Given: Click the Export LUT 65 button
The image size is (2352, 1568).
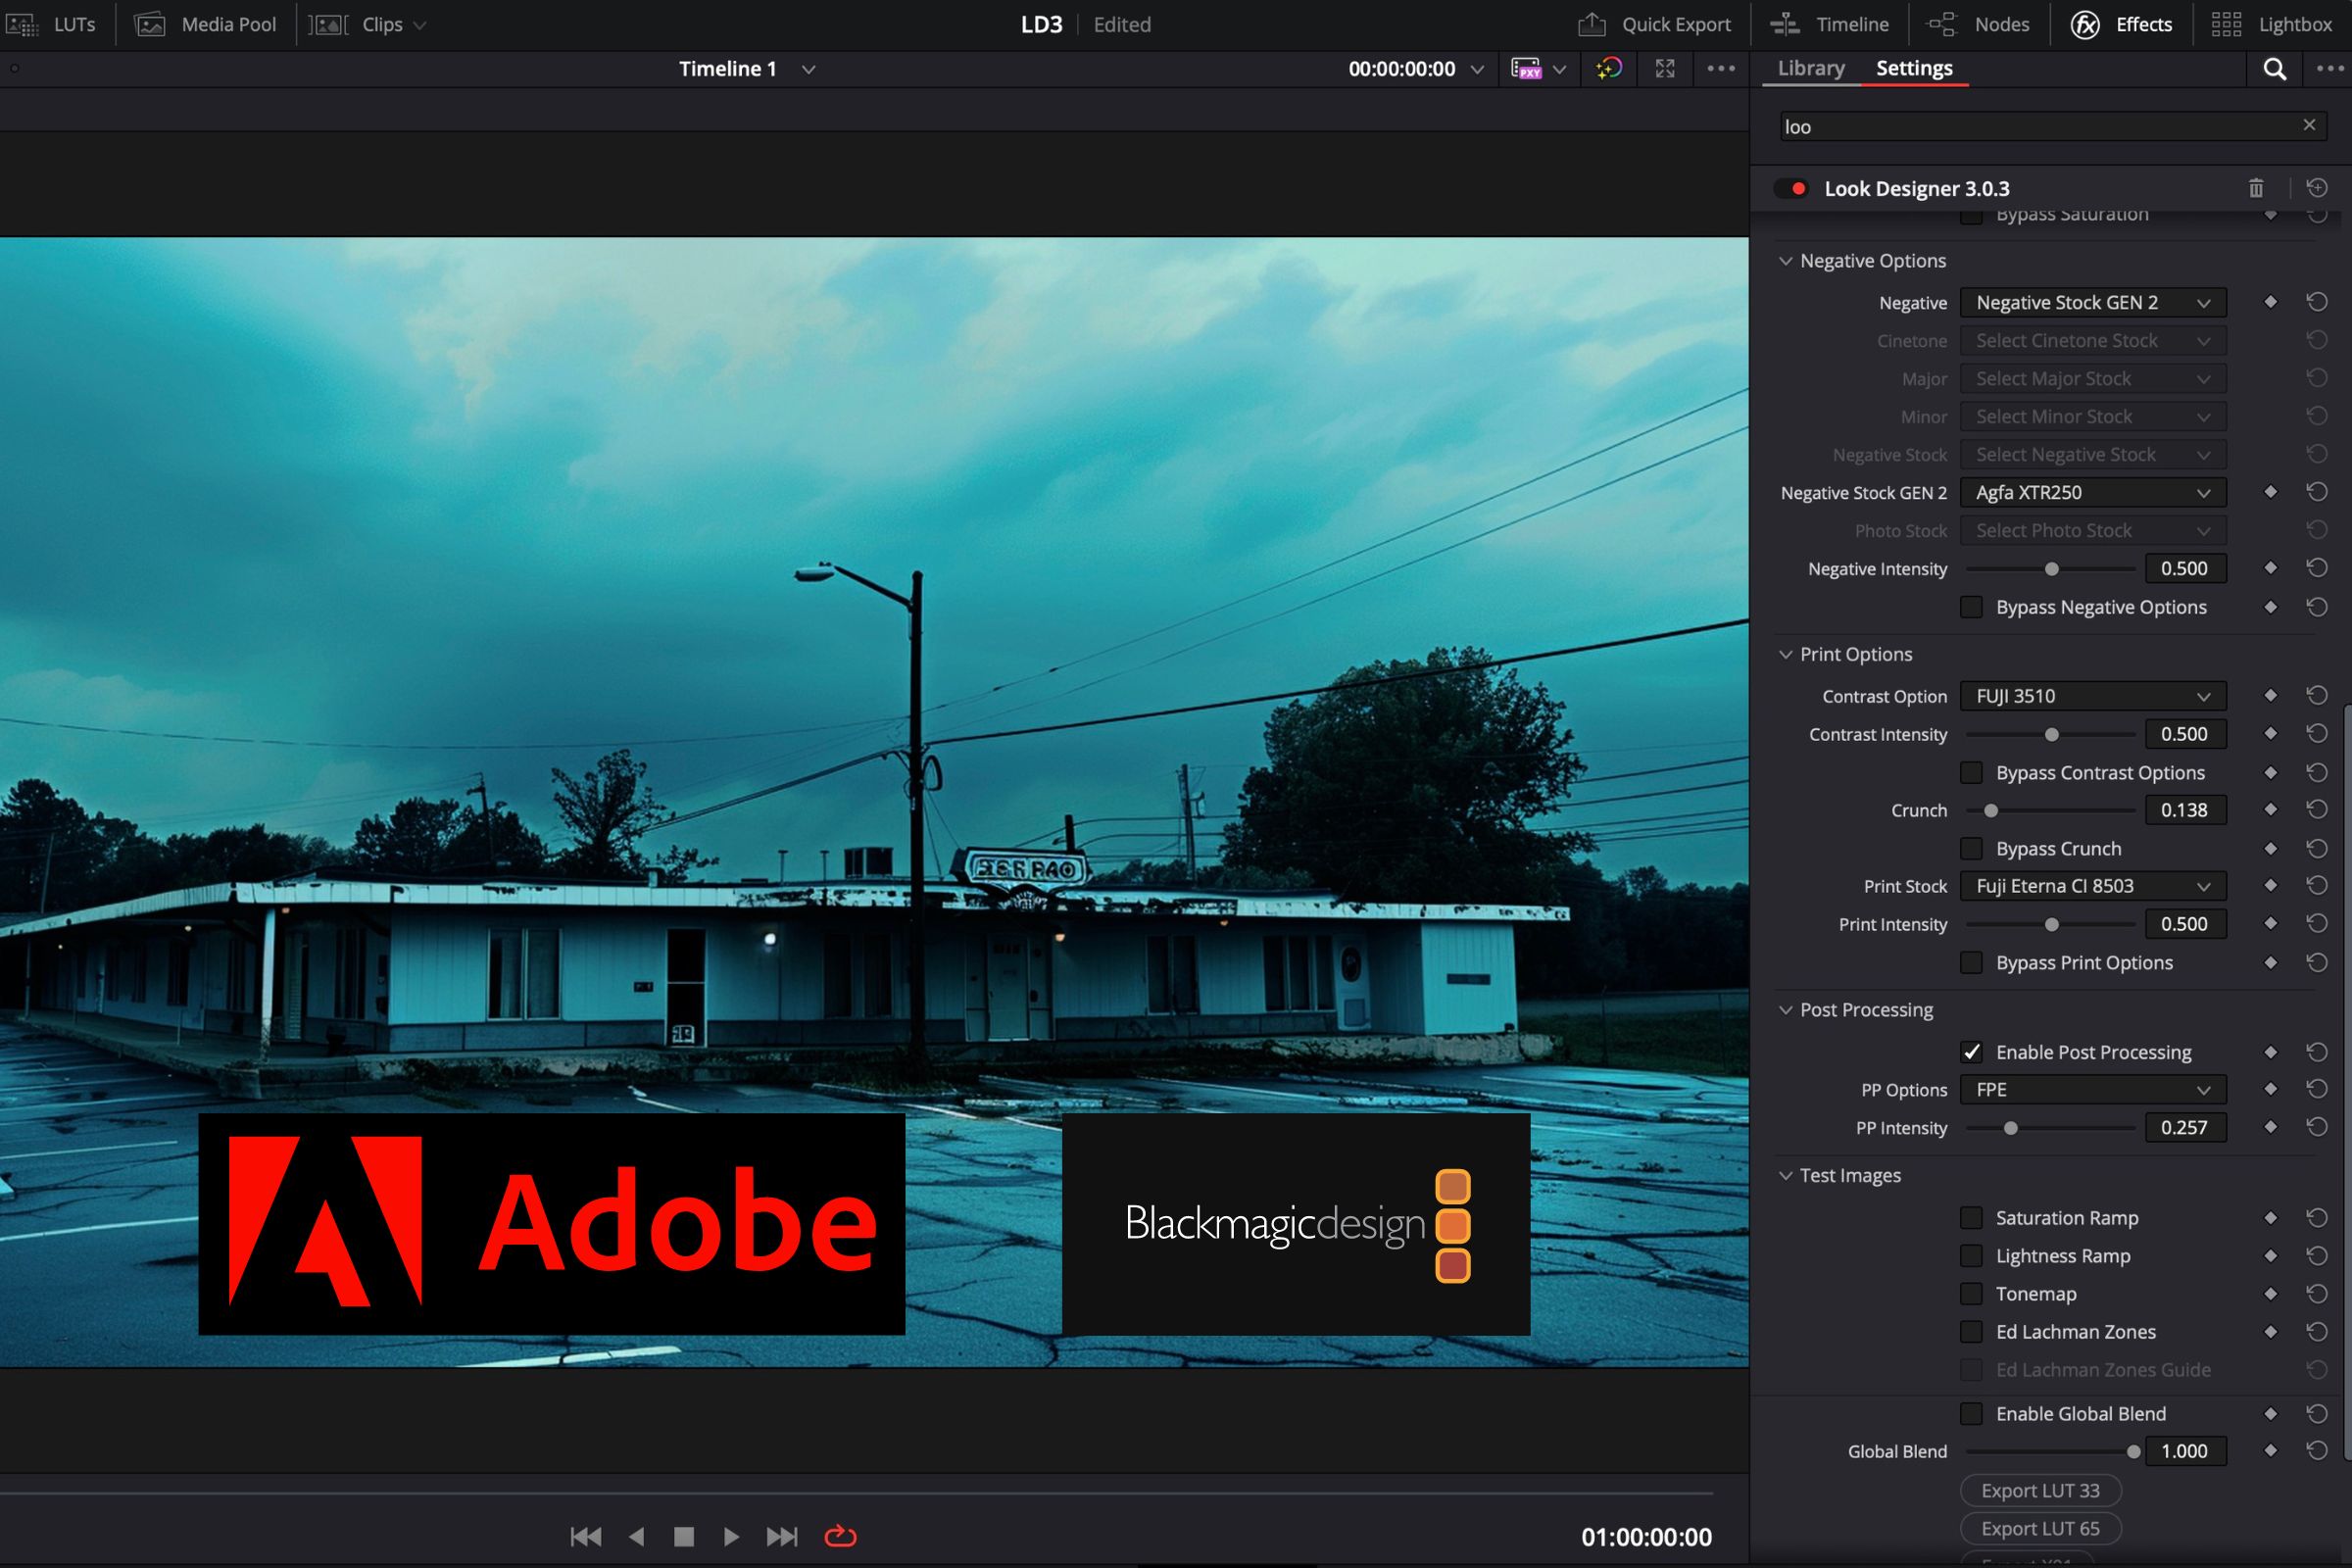Looking at the screenshot, I should click(2040, 1528).
